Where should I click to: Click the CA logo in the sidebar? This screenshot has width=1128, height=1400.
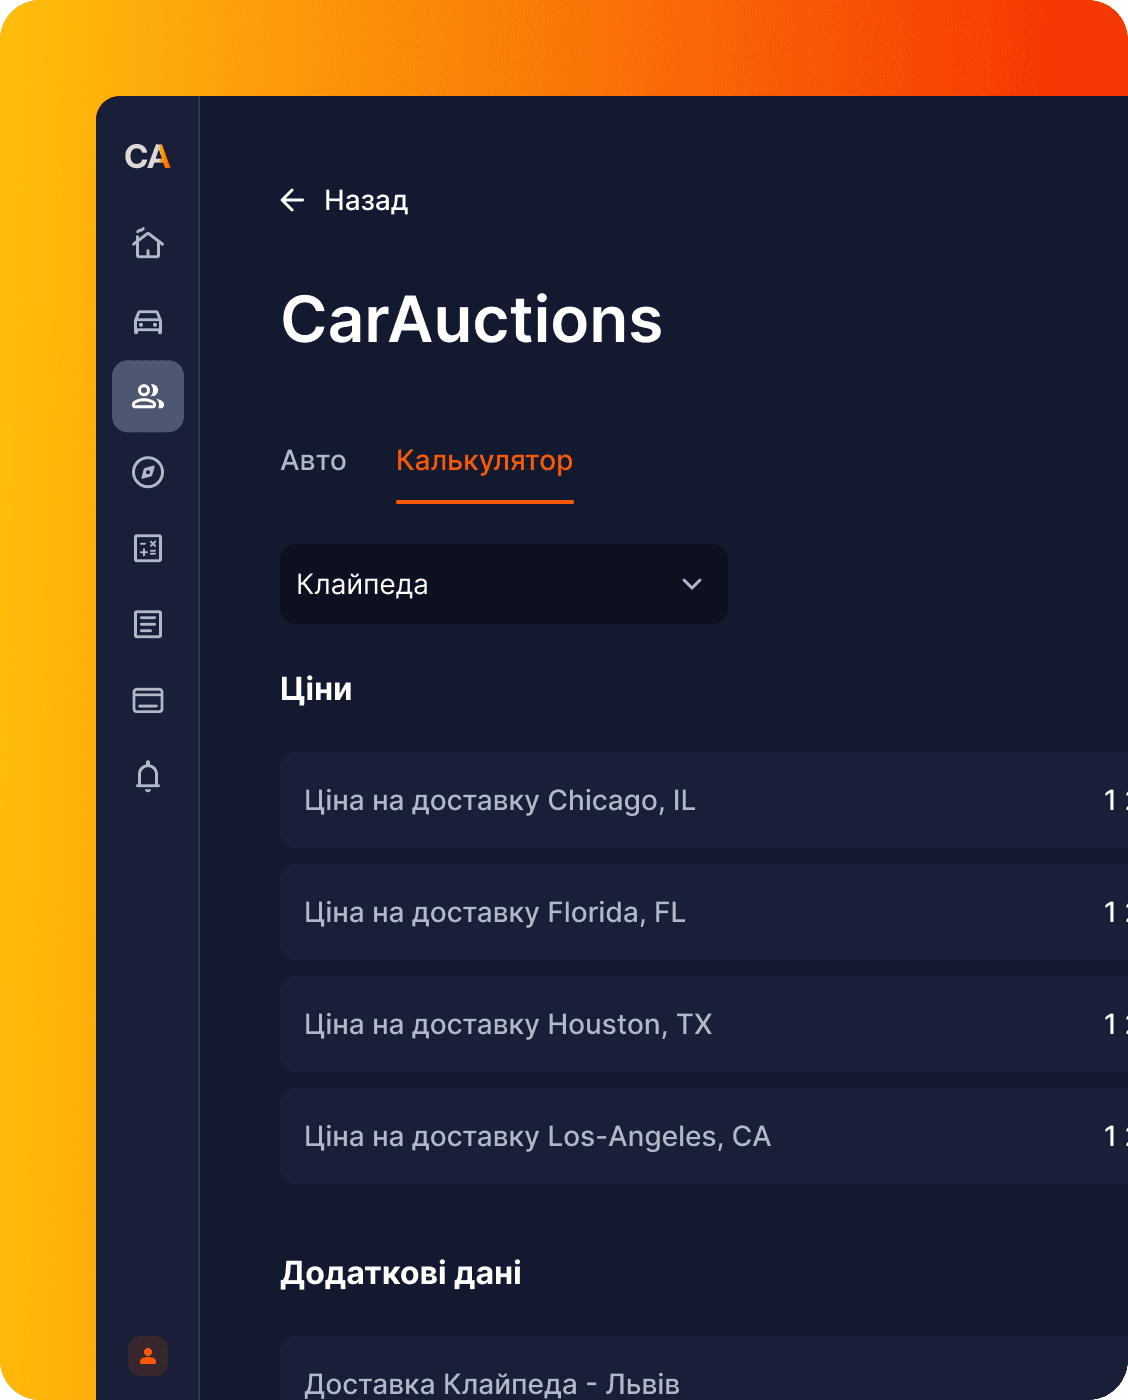[x=147, y=157]
